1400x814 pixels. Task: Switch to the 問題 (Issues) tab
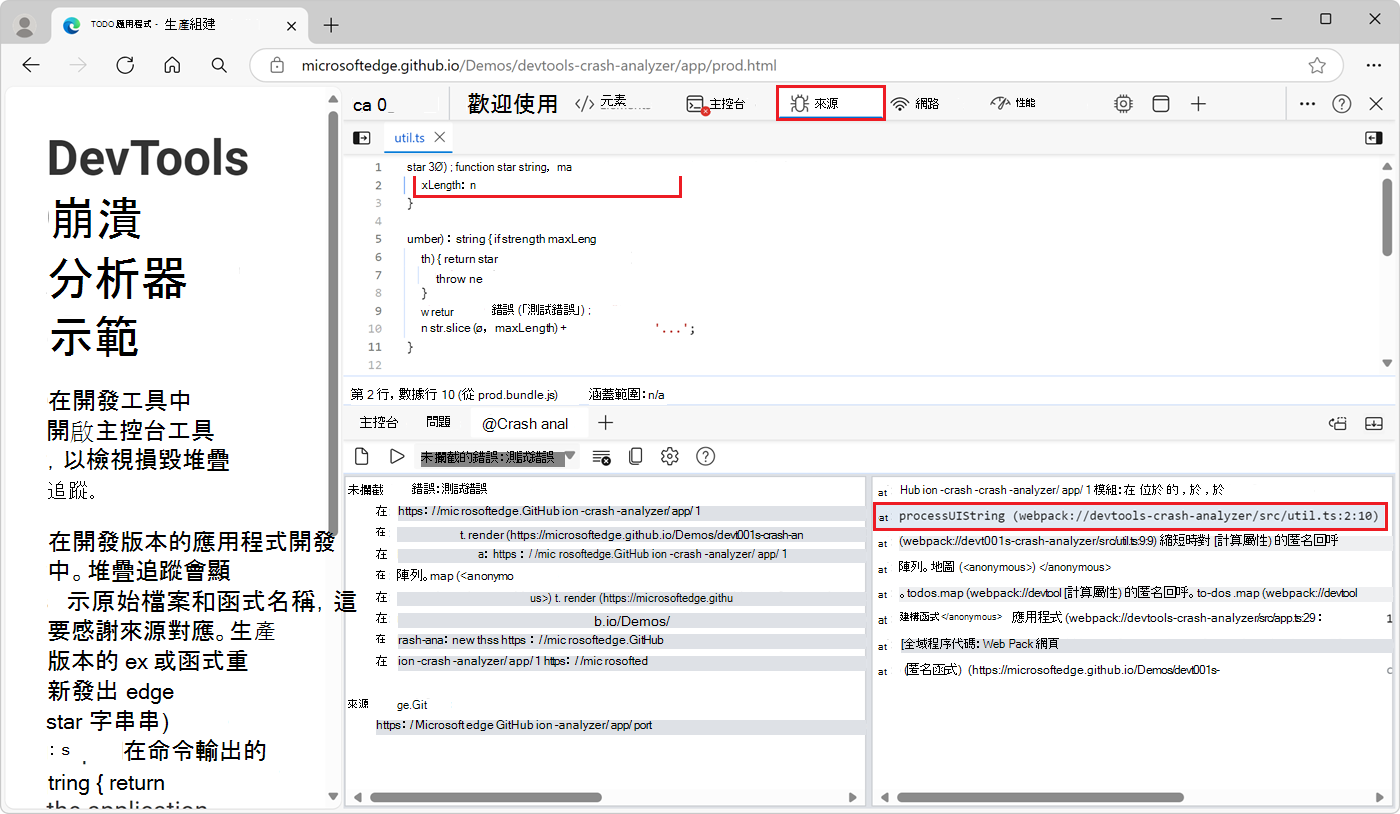pyautogui.click(x=438, y=421)
